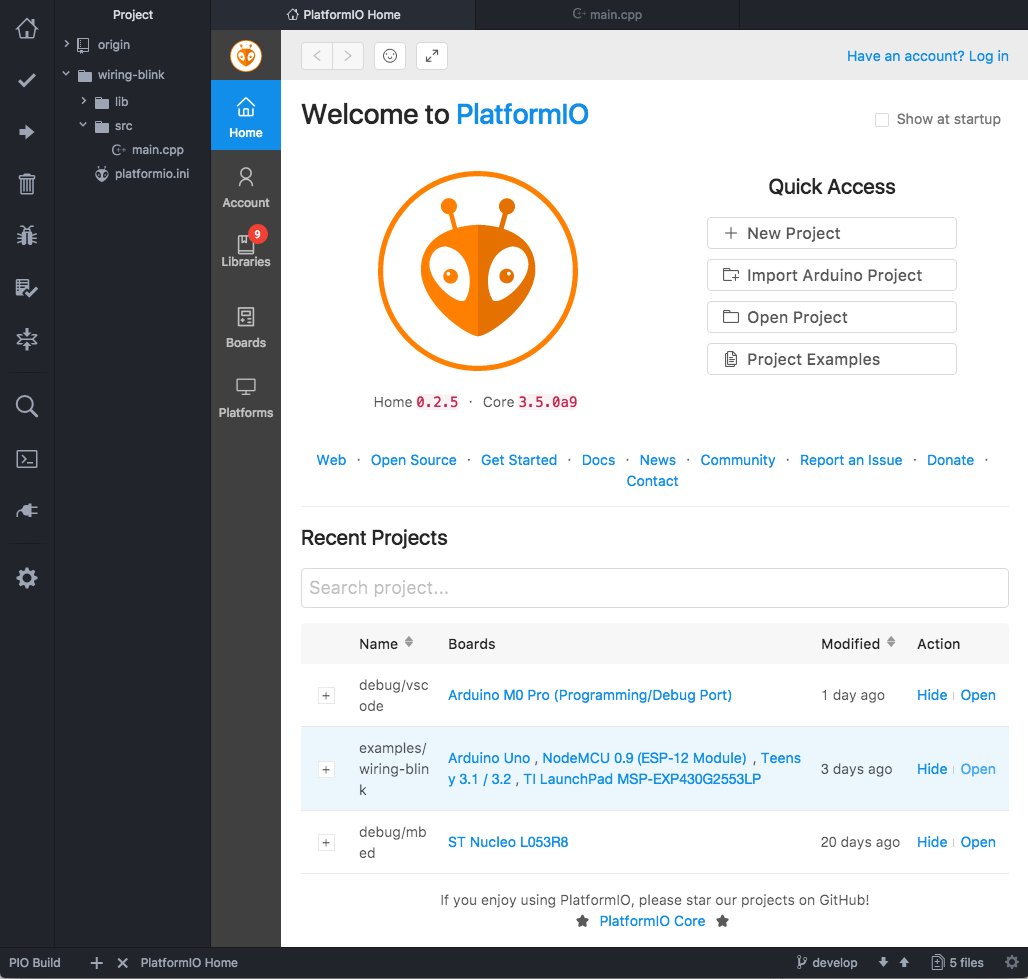Click PIO Build in status bar
1028x979 pixels.
35,963
